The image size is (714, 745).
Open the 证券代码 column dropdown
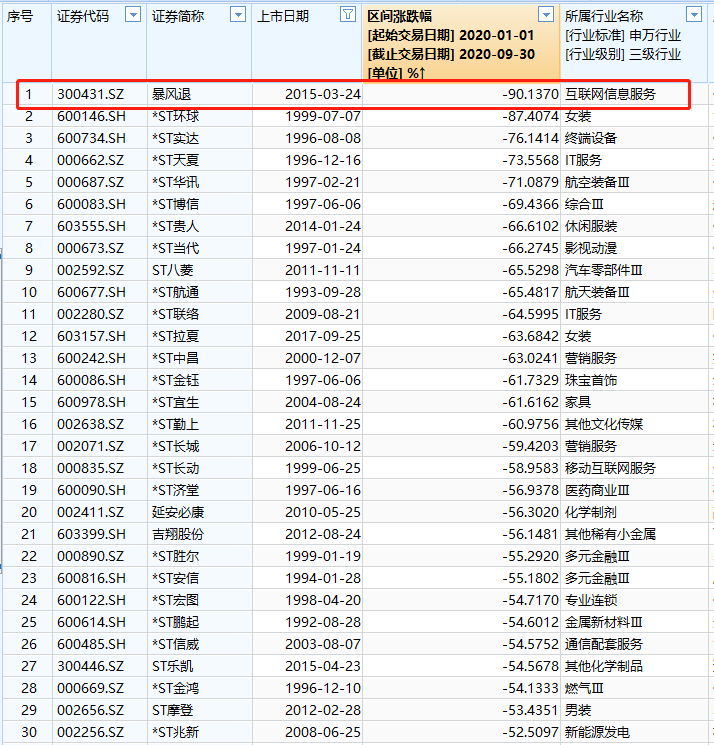coord(133,15)
